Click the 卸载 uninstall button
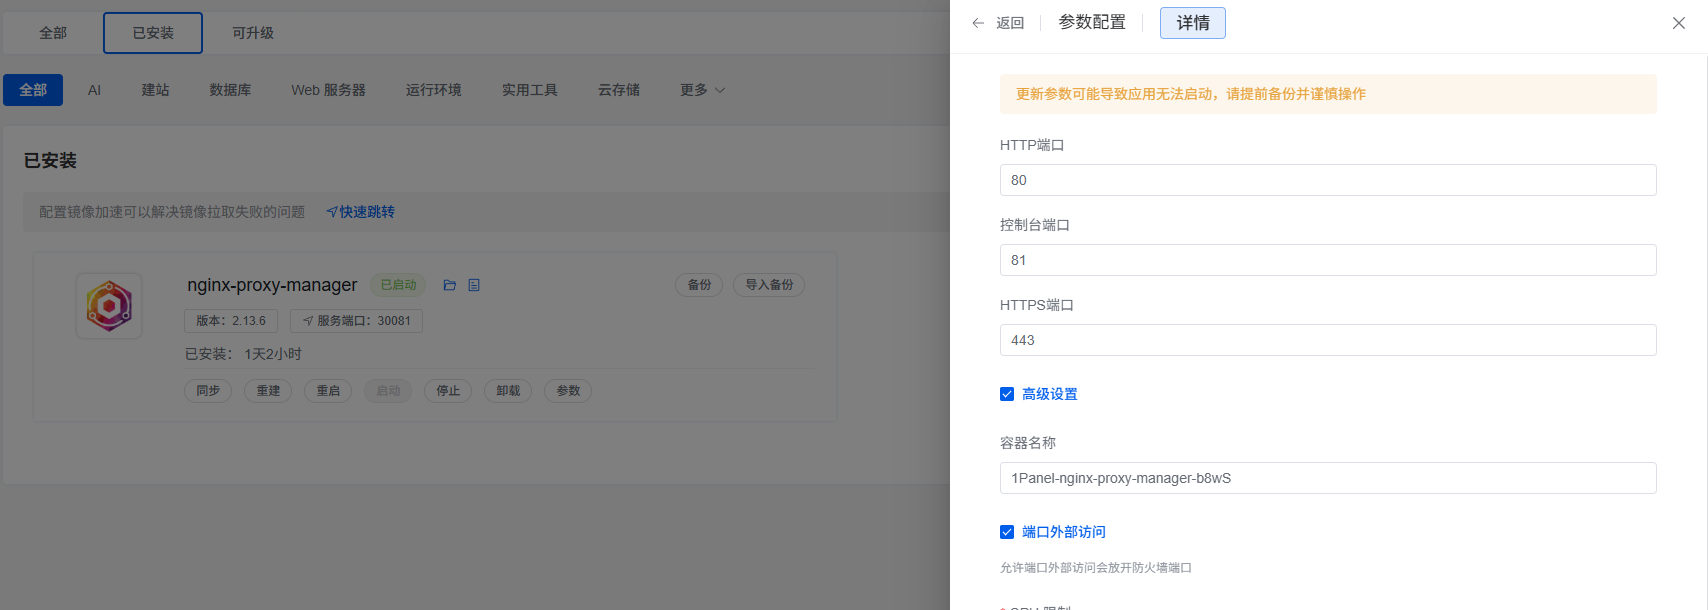 (x=508, y=391)
